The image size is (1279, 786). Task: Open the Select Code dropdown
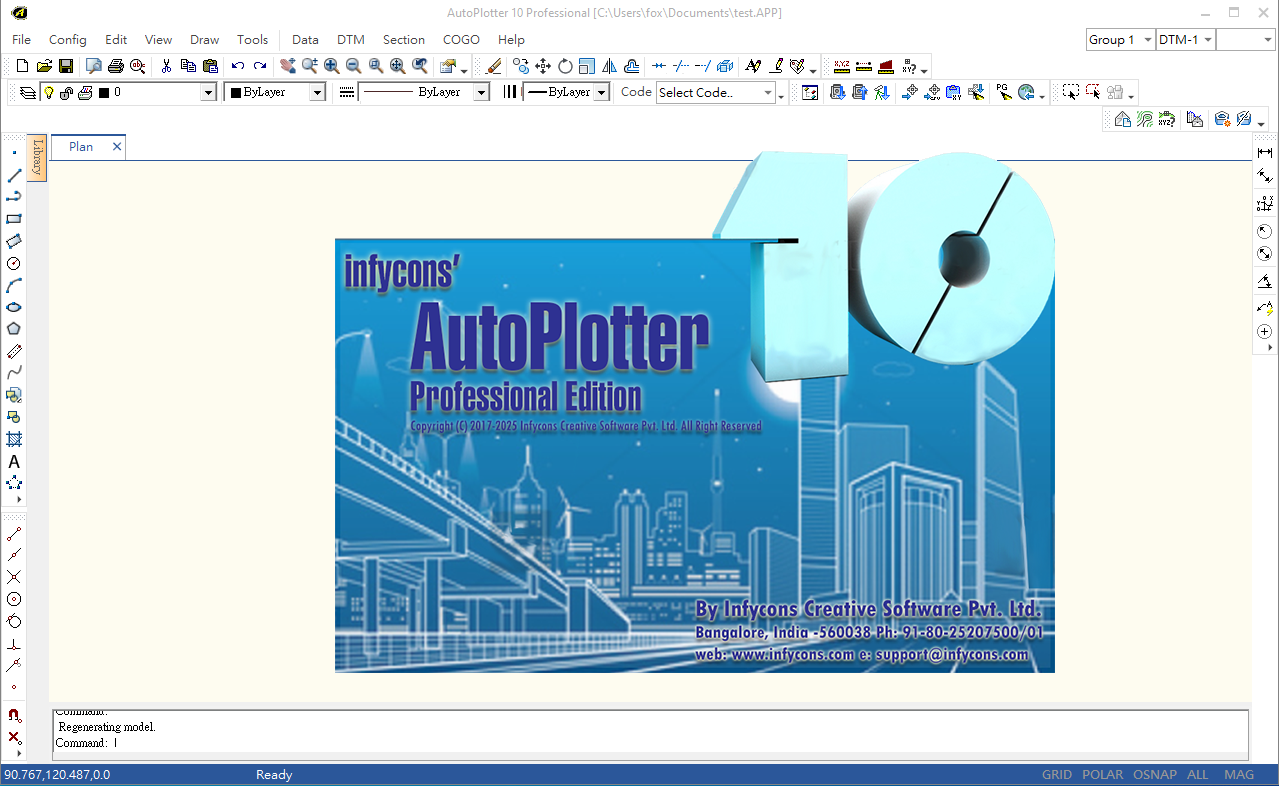pos(768,93)
